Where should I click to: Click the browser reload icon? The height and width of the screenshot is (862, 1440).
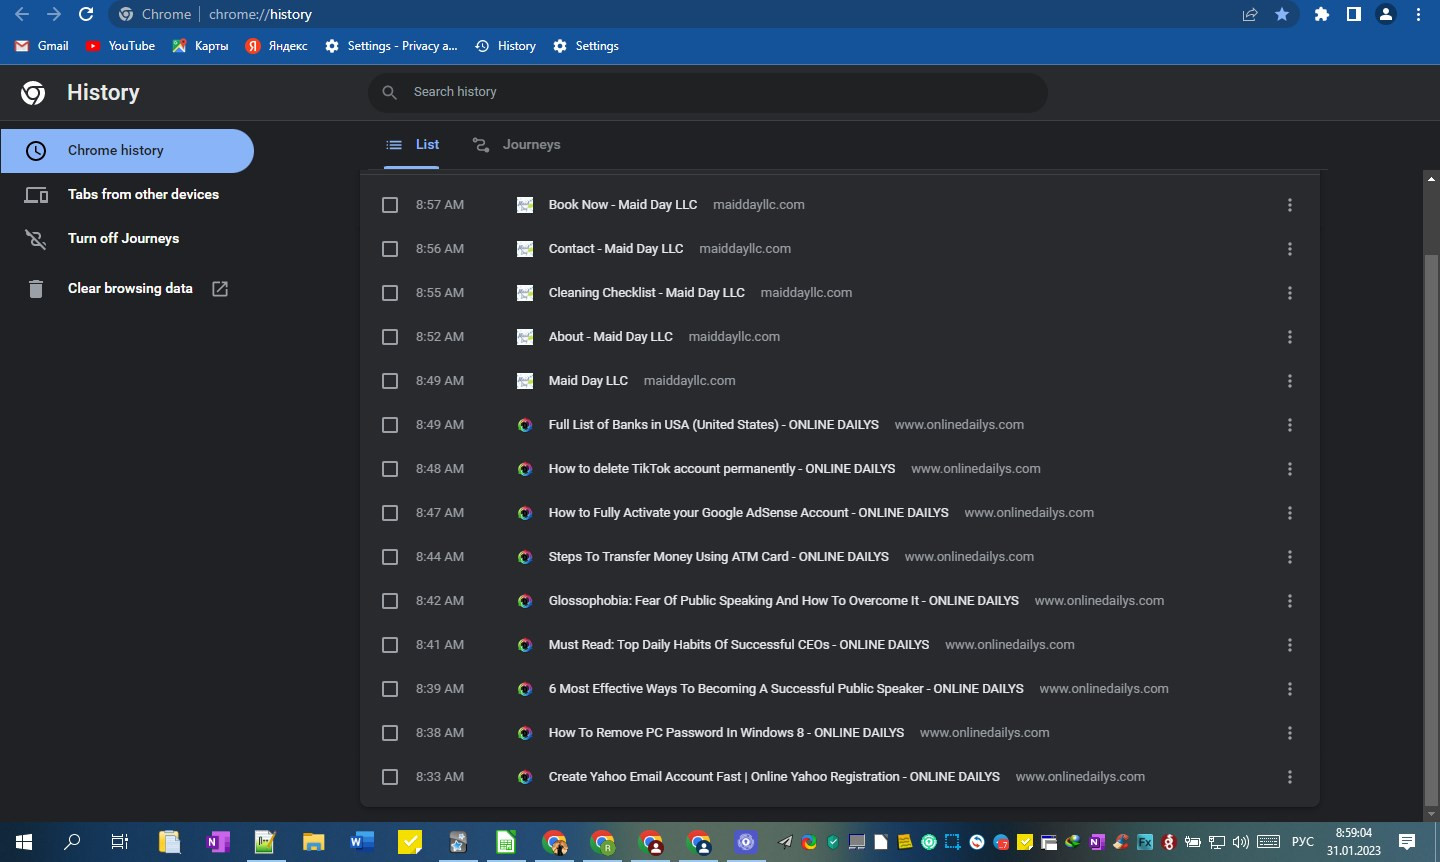(86, 14)
